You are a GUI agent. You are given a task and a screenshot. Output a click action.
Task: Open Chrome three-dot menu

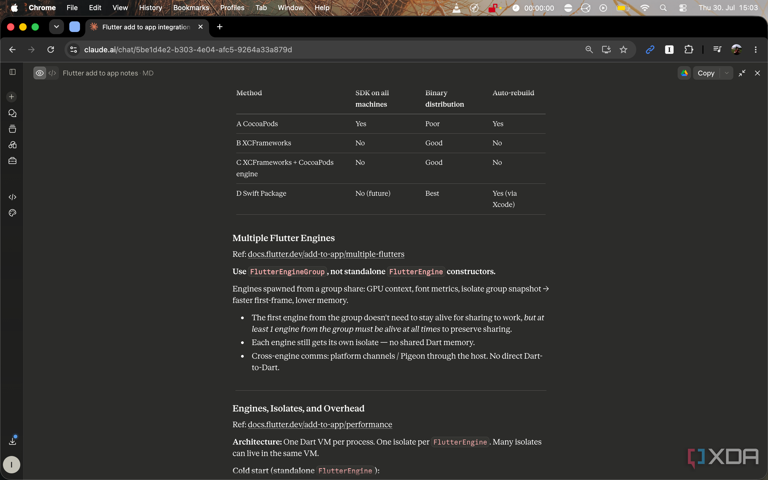coord(755,49)
